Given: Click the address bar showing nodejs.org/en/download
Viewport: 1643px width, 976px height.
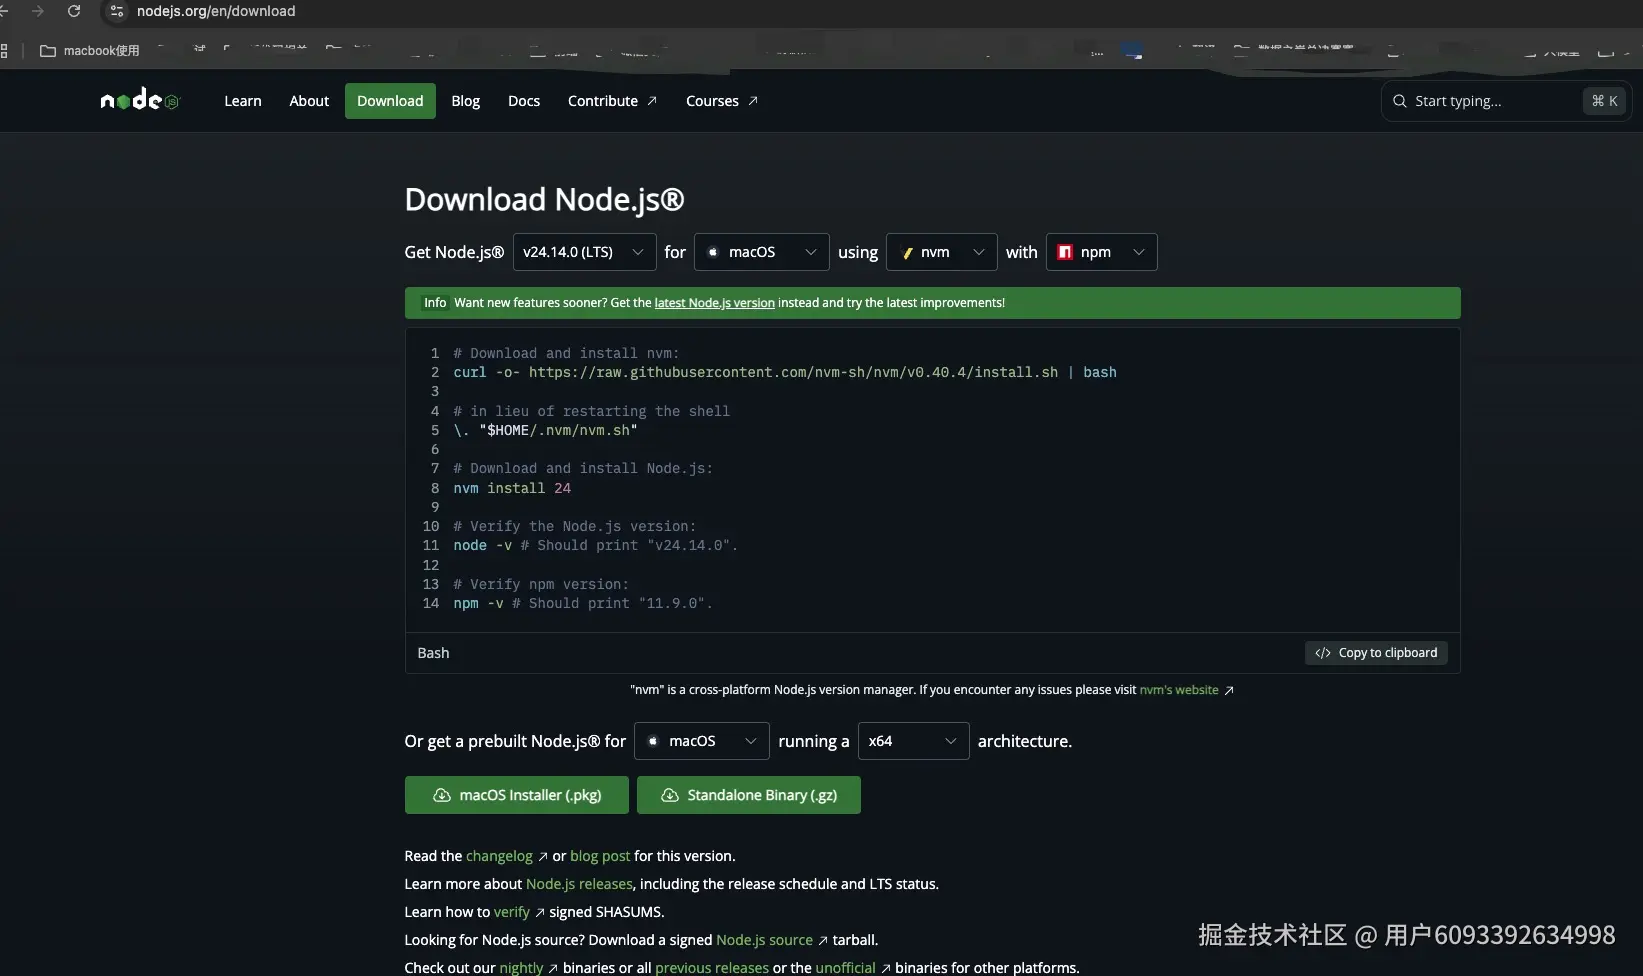Looking at the screenshot, I should point(216,11).
